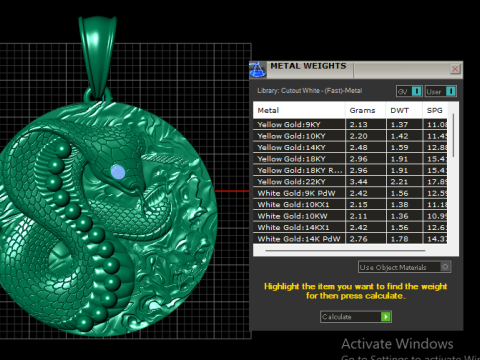Select the White Gold:10KX1 row

pos(350,205)
